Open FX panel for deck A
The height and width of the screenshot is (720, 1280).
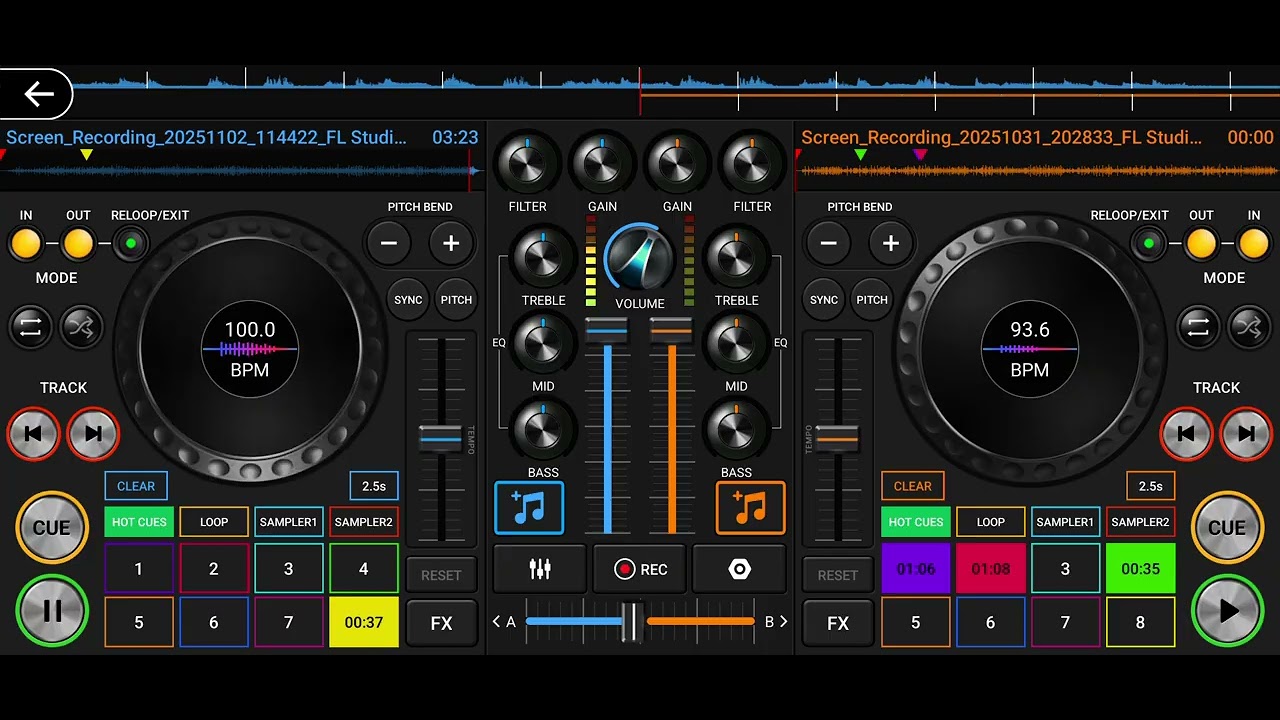[441, 623]
